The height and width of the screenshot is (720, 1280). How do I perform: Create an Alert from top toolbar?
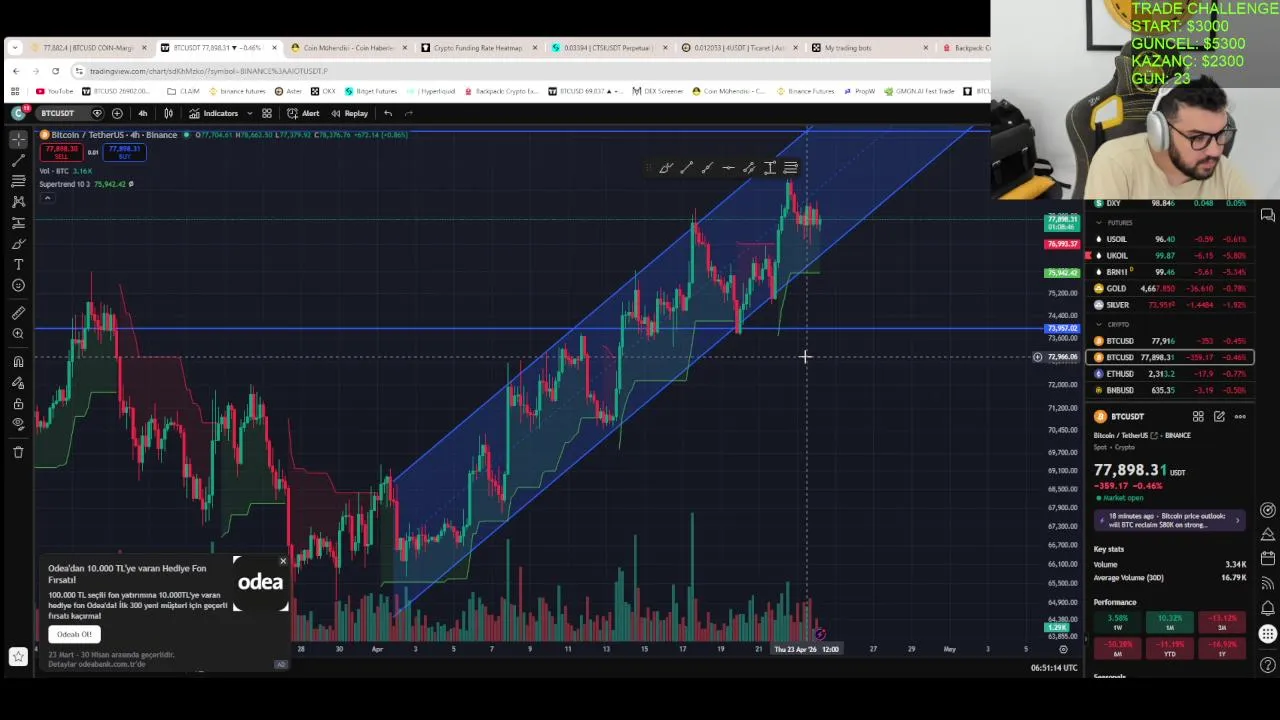[304, 113]
